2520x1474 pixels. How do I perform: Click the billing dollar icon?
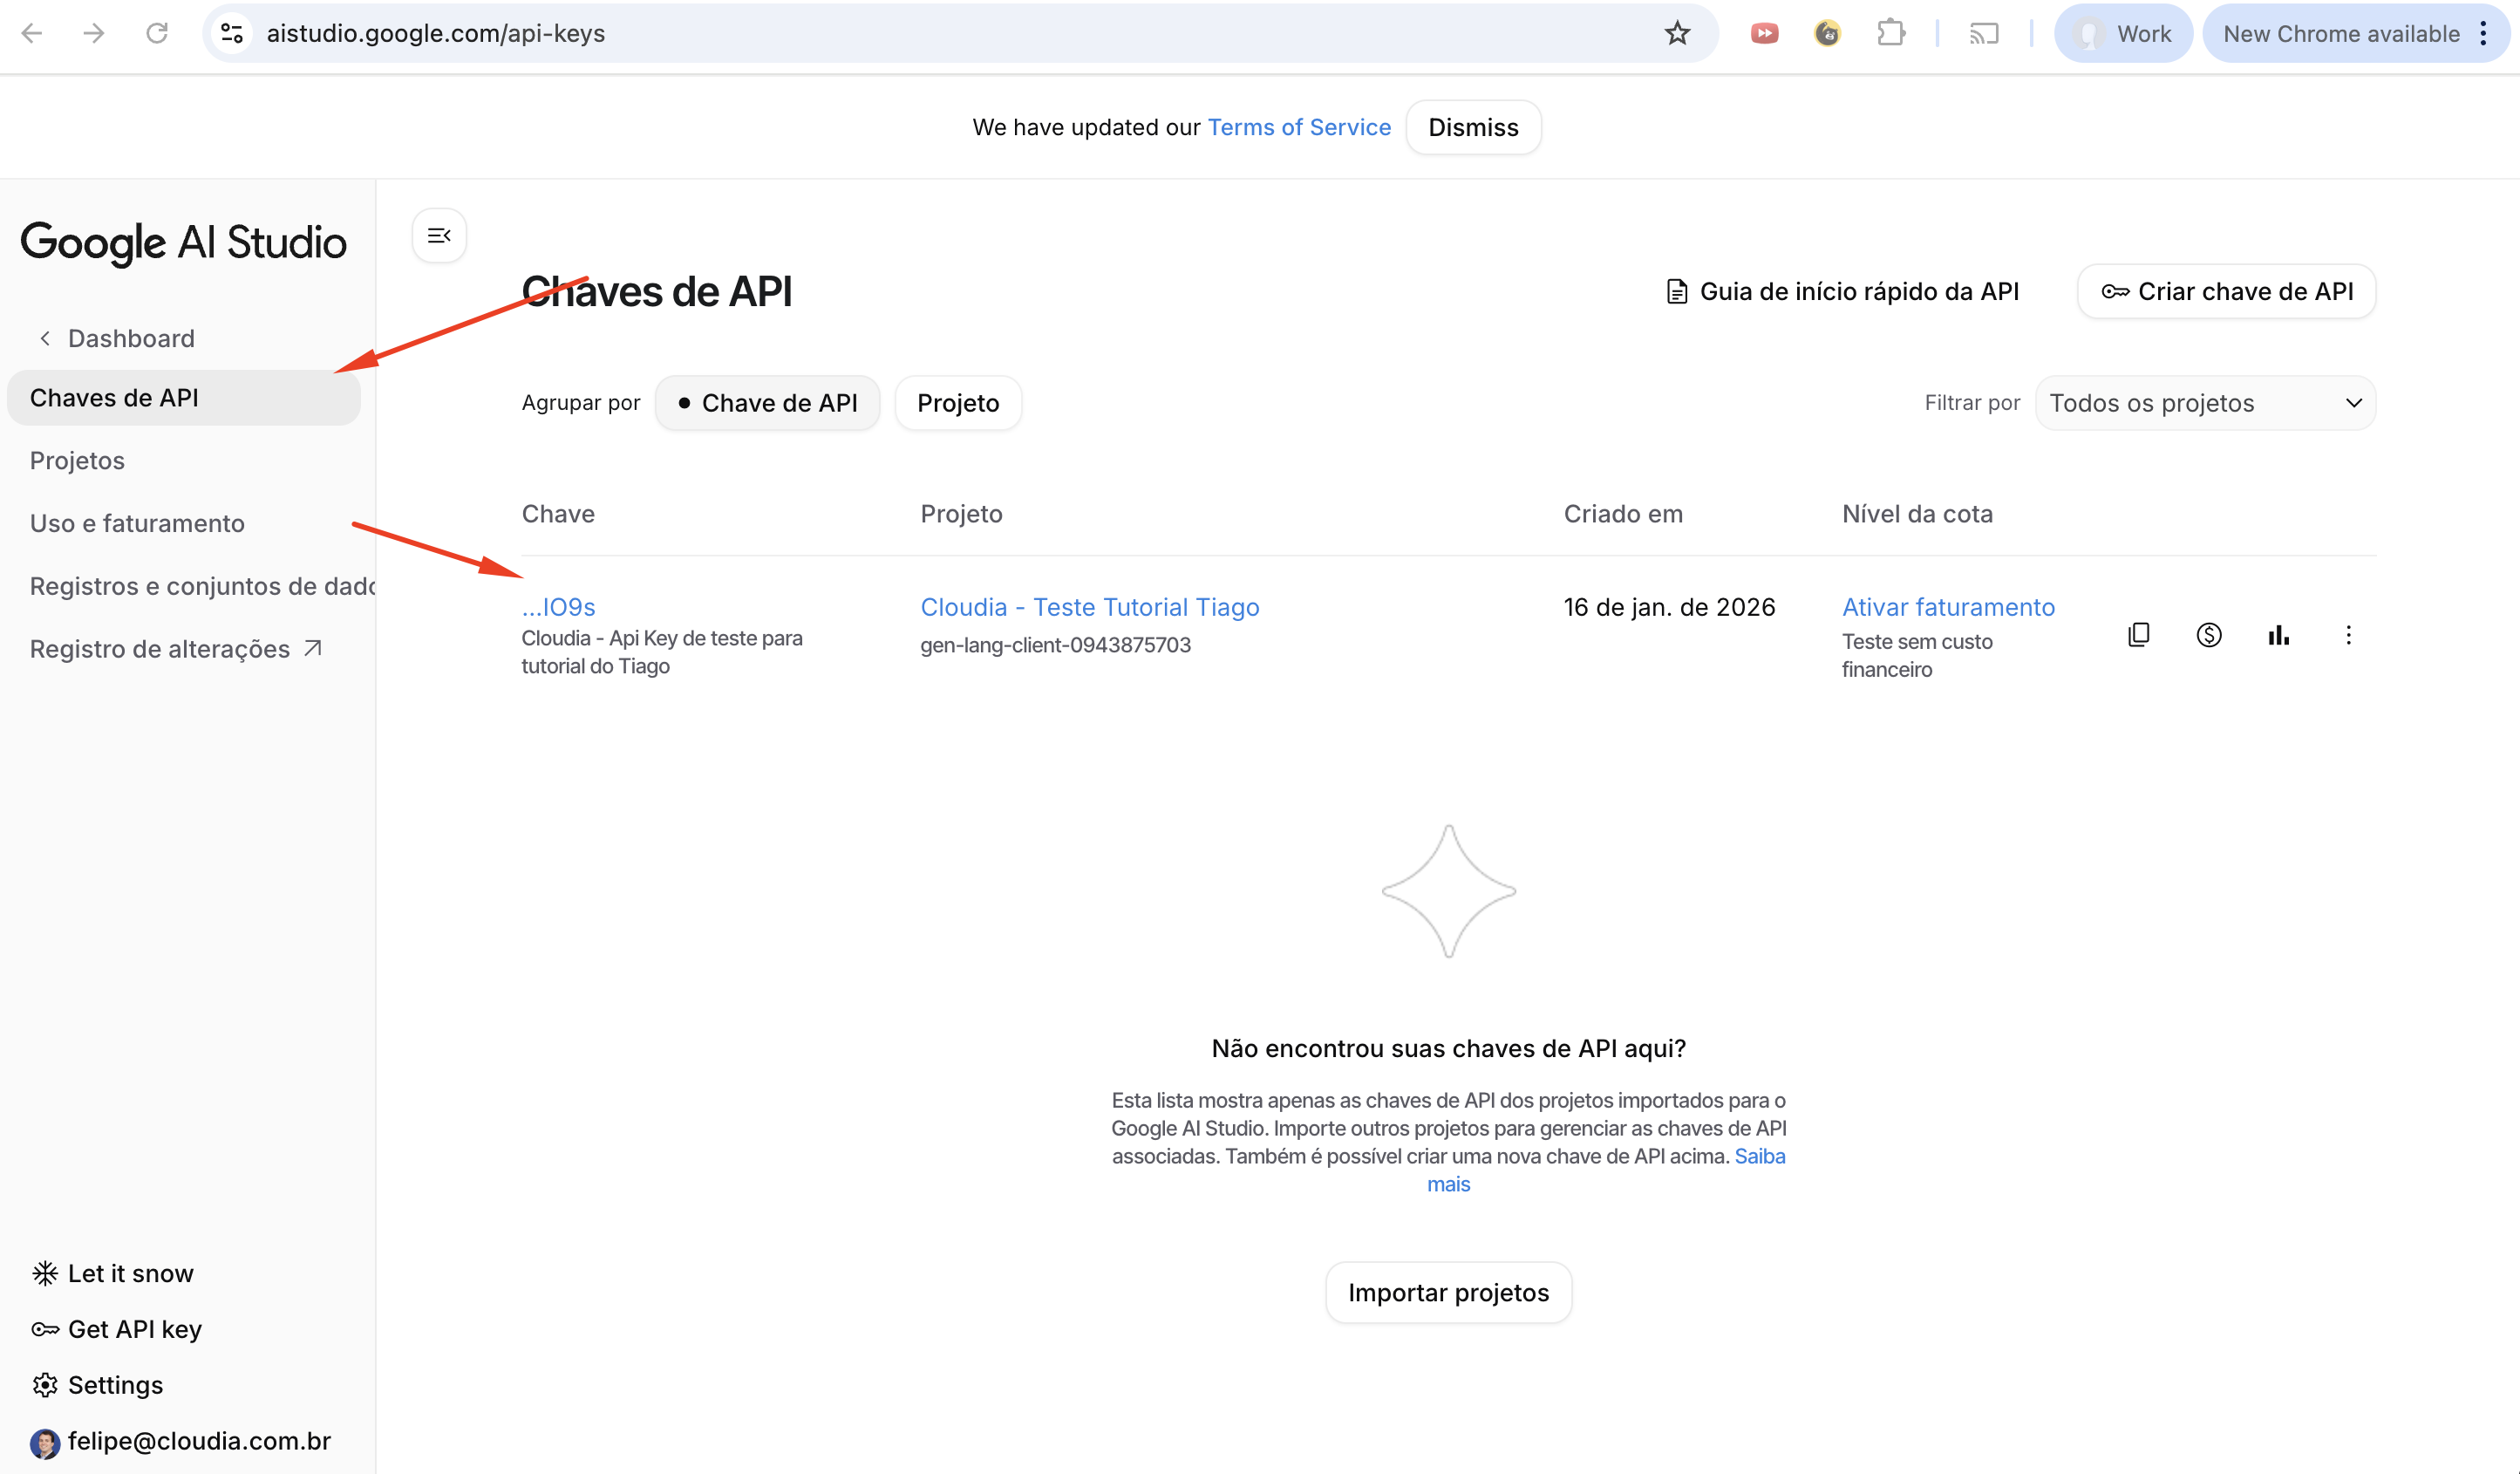pos(2209,635)
